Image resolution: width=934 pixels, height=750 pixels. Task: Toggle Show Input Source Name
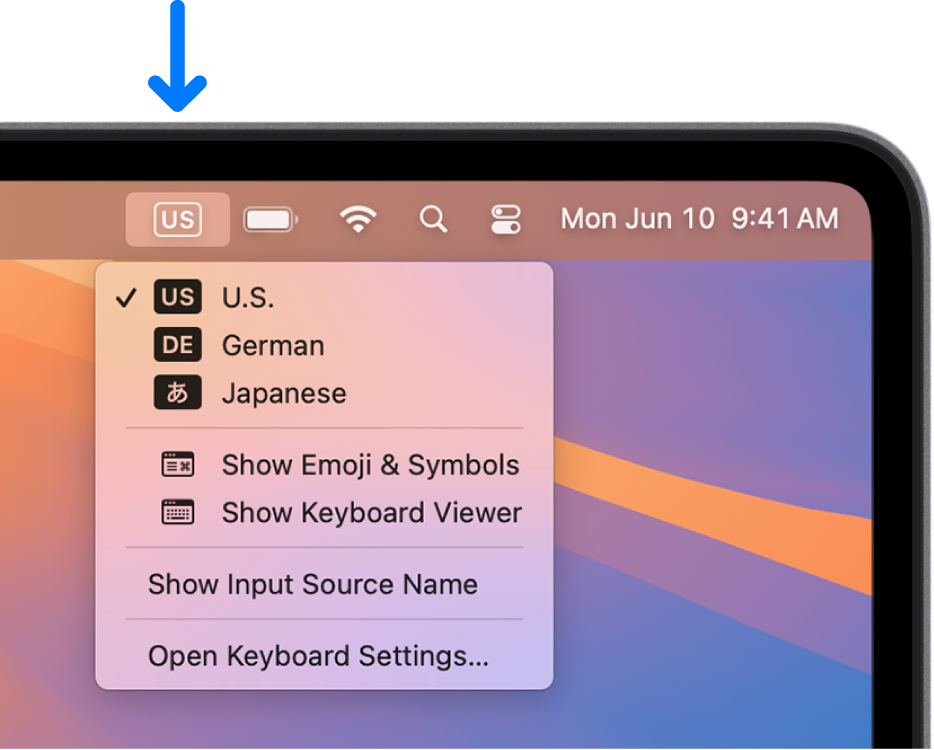[x=324, y=584]
